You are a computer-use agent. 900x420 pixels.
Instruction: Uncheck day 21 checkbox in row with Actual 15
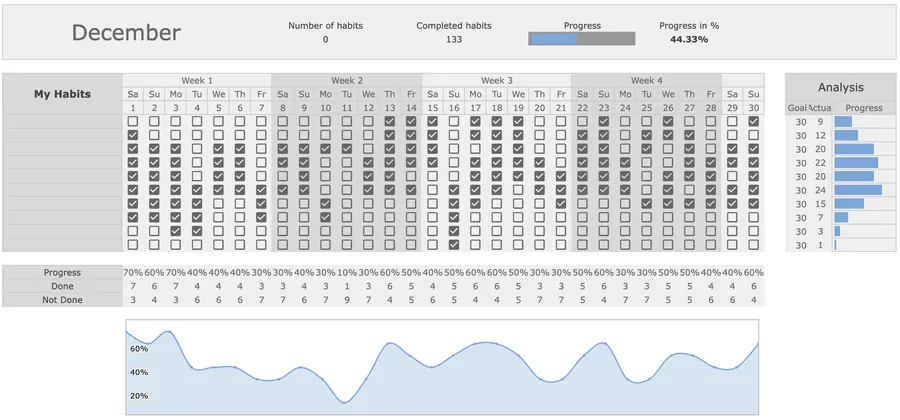point(561,204)
